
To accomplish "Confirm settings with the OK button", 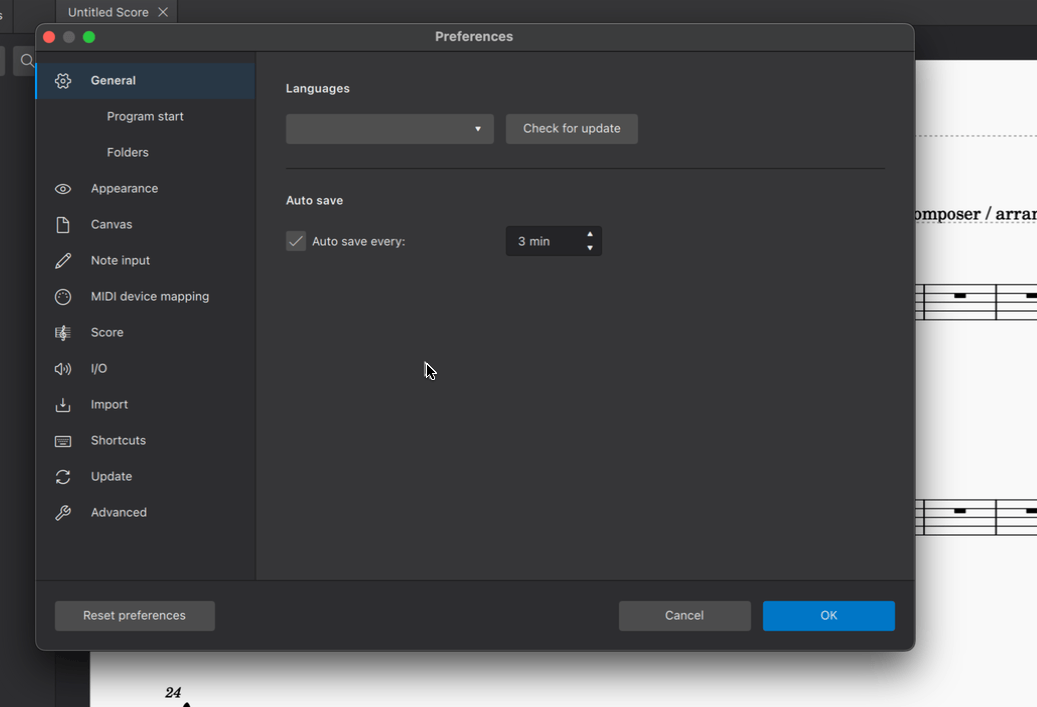I will pos(828,615).
